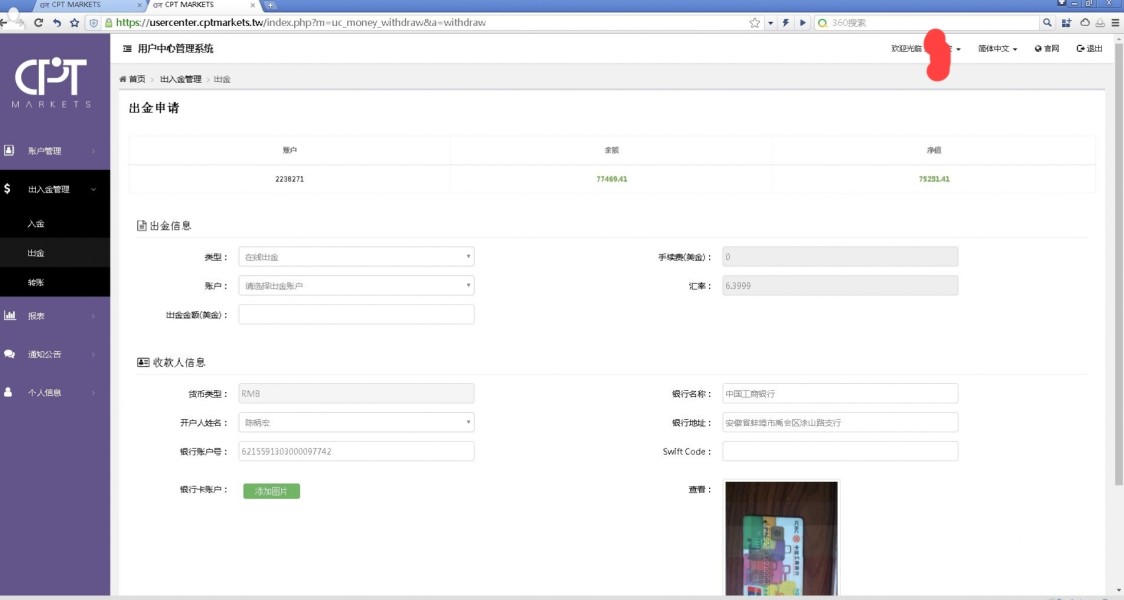Screen dimensions: 1124x600
Task: Click the favorites star next to reload
Action: pyautogui.click(x=75, y=23)
